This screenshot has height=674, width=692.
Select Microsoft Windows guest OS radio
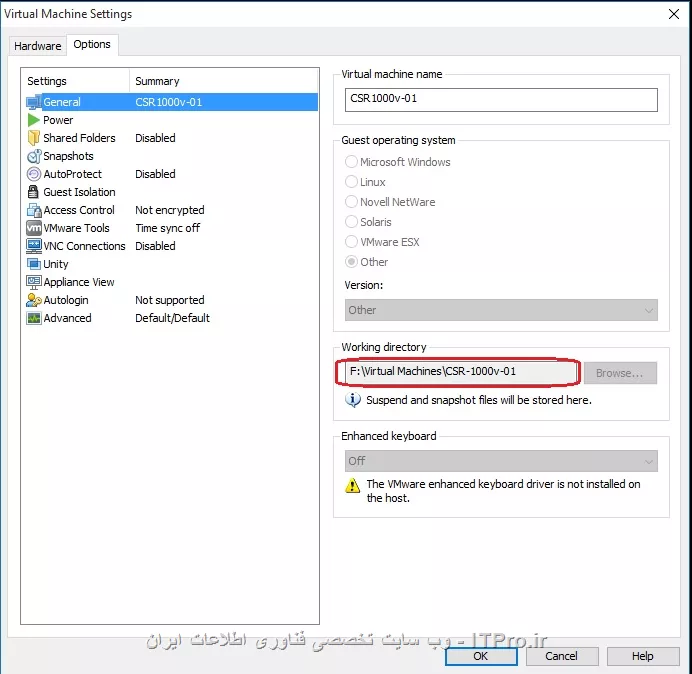(x=351, y=162)
